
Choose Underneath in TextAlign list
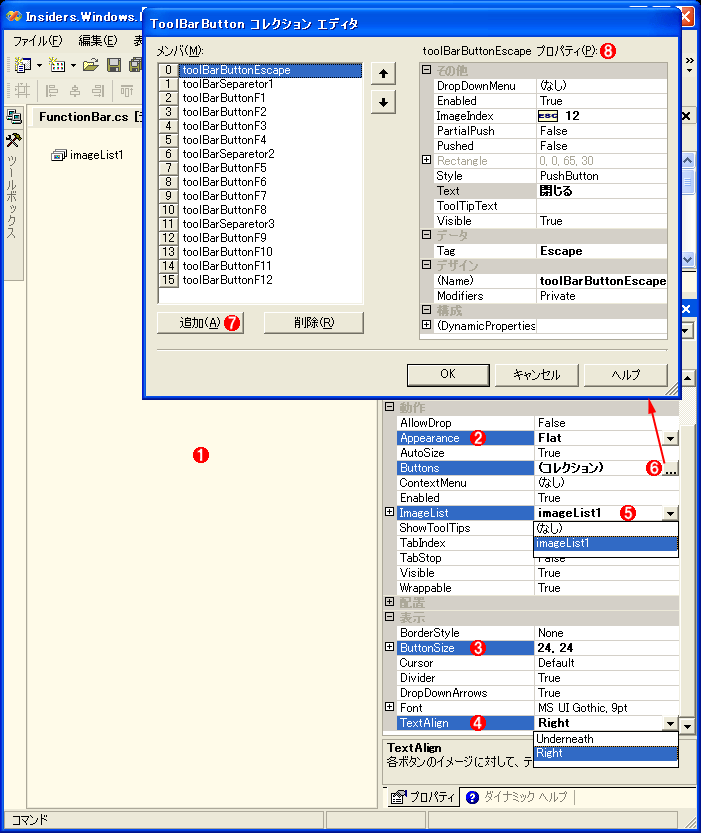tap(605, 739)
